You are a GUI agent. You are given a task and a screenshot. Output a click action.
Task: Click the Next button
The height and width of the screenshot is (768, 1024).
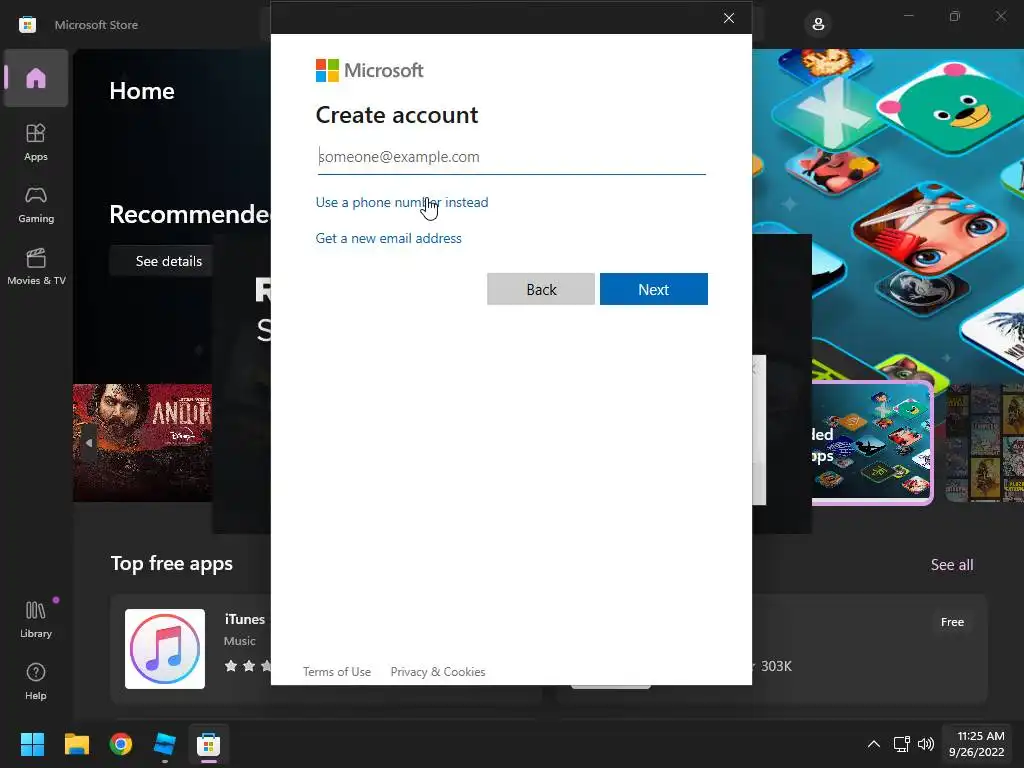(x=654, y=289)
